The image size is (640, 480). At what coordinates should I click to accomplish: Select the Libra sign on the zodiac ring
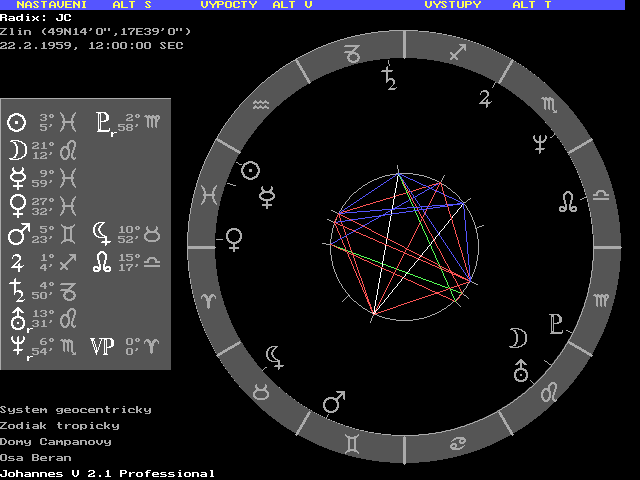click(600, 196)
